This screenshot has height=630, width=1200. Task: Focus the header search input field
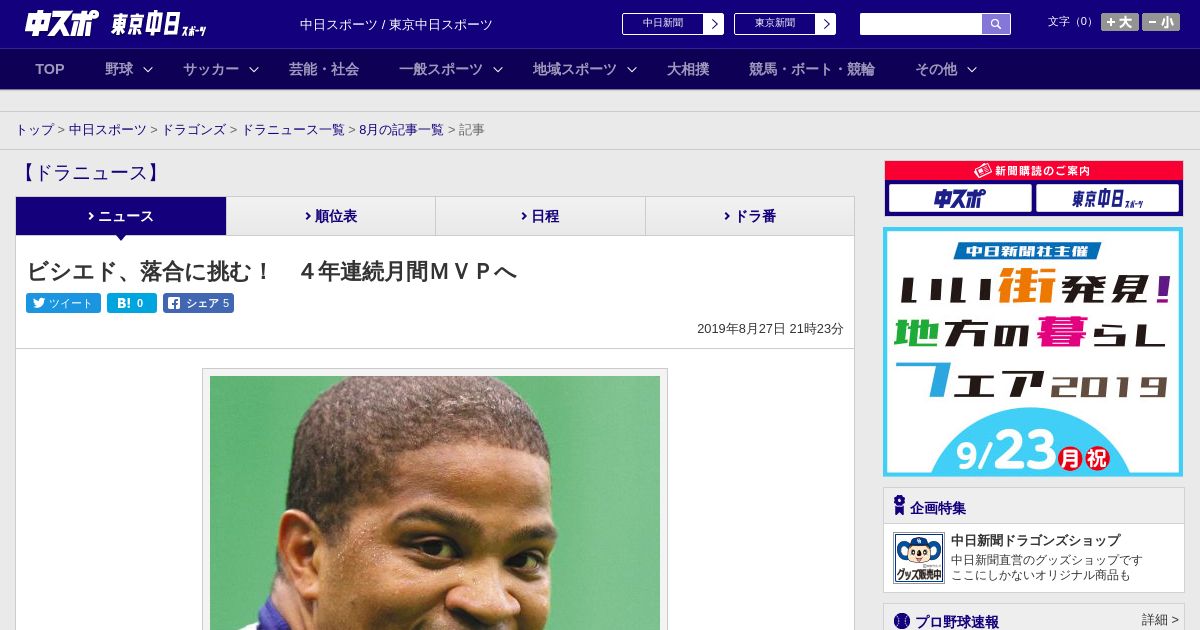coord(921,24)
